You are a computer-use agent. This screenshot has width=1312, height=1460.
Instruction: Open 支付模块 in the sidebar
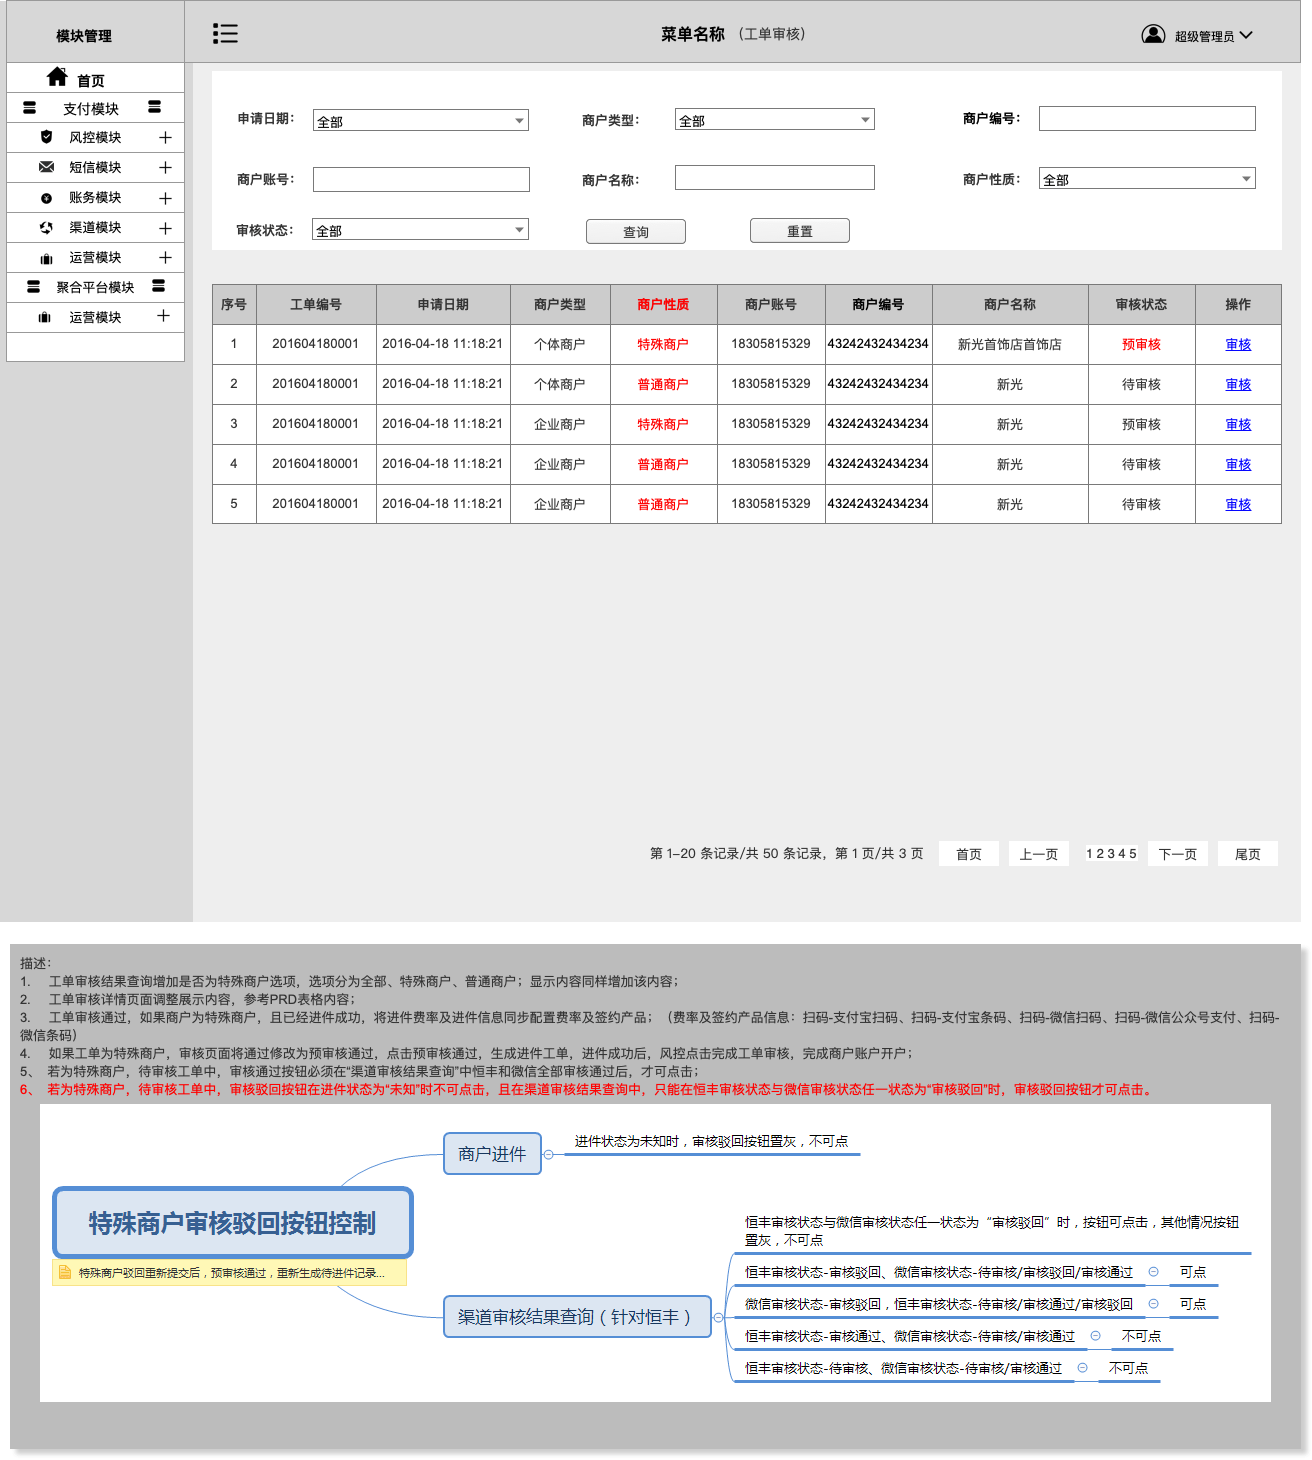(91, 108)
